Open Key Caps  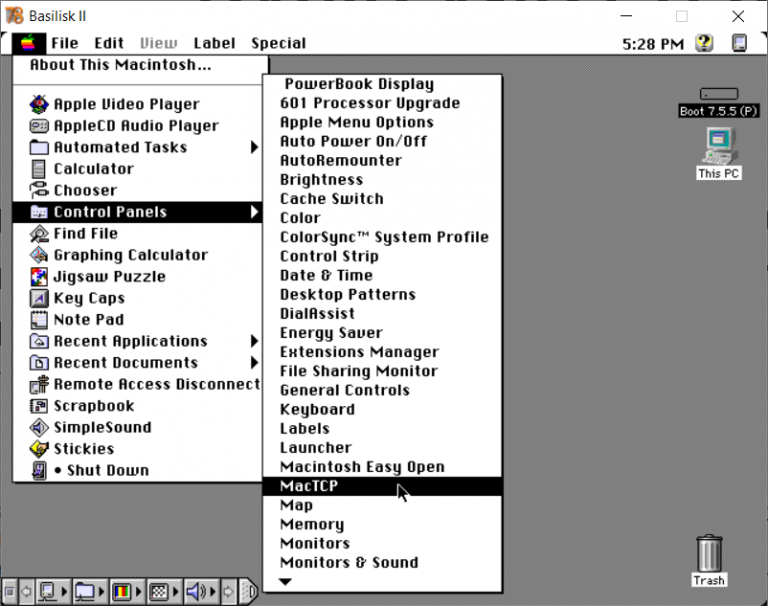tap(137, 298)
